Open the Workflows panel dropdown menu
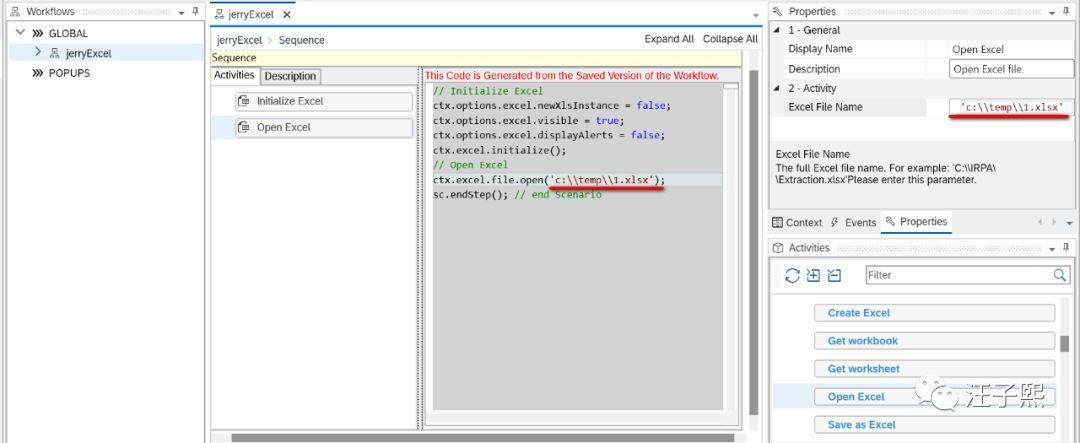1080x443 pixels. click(181, 12)
